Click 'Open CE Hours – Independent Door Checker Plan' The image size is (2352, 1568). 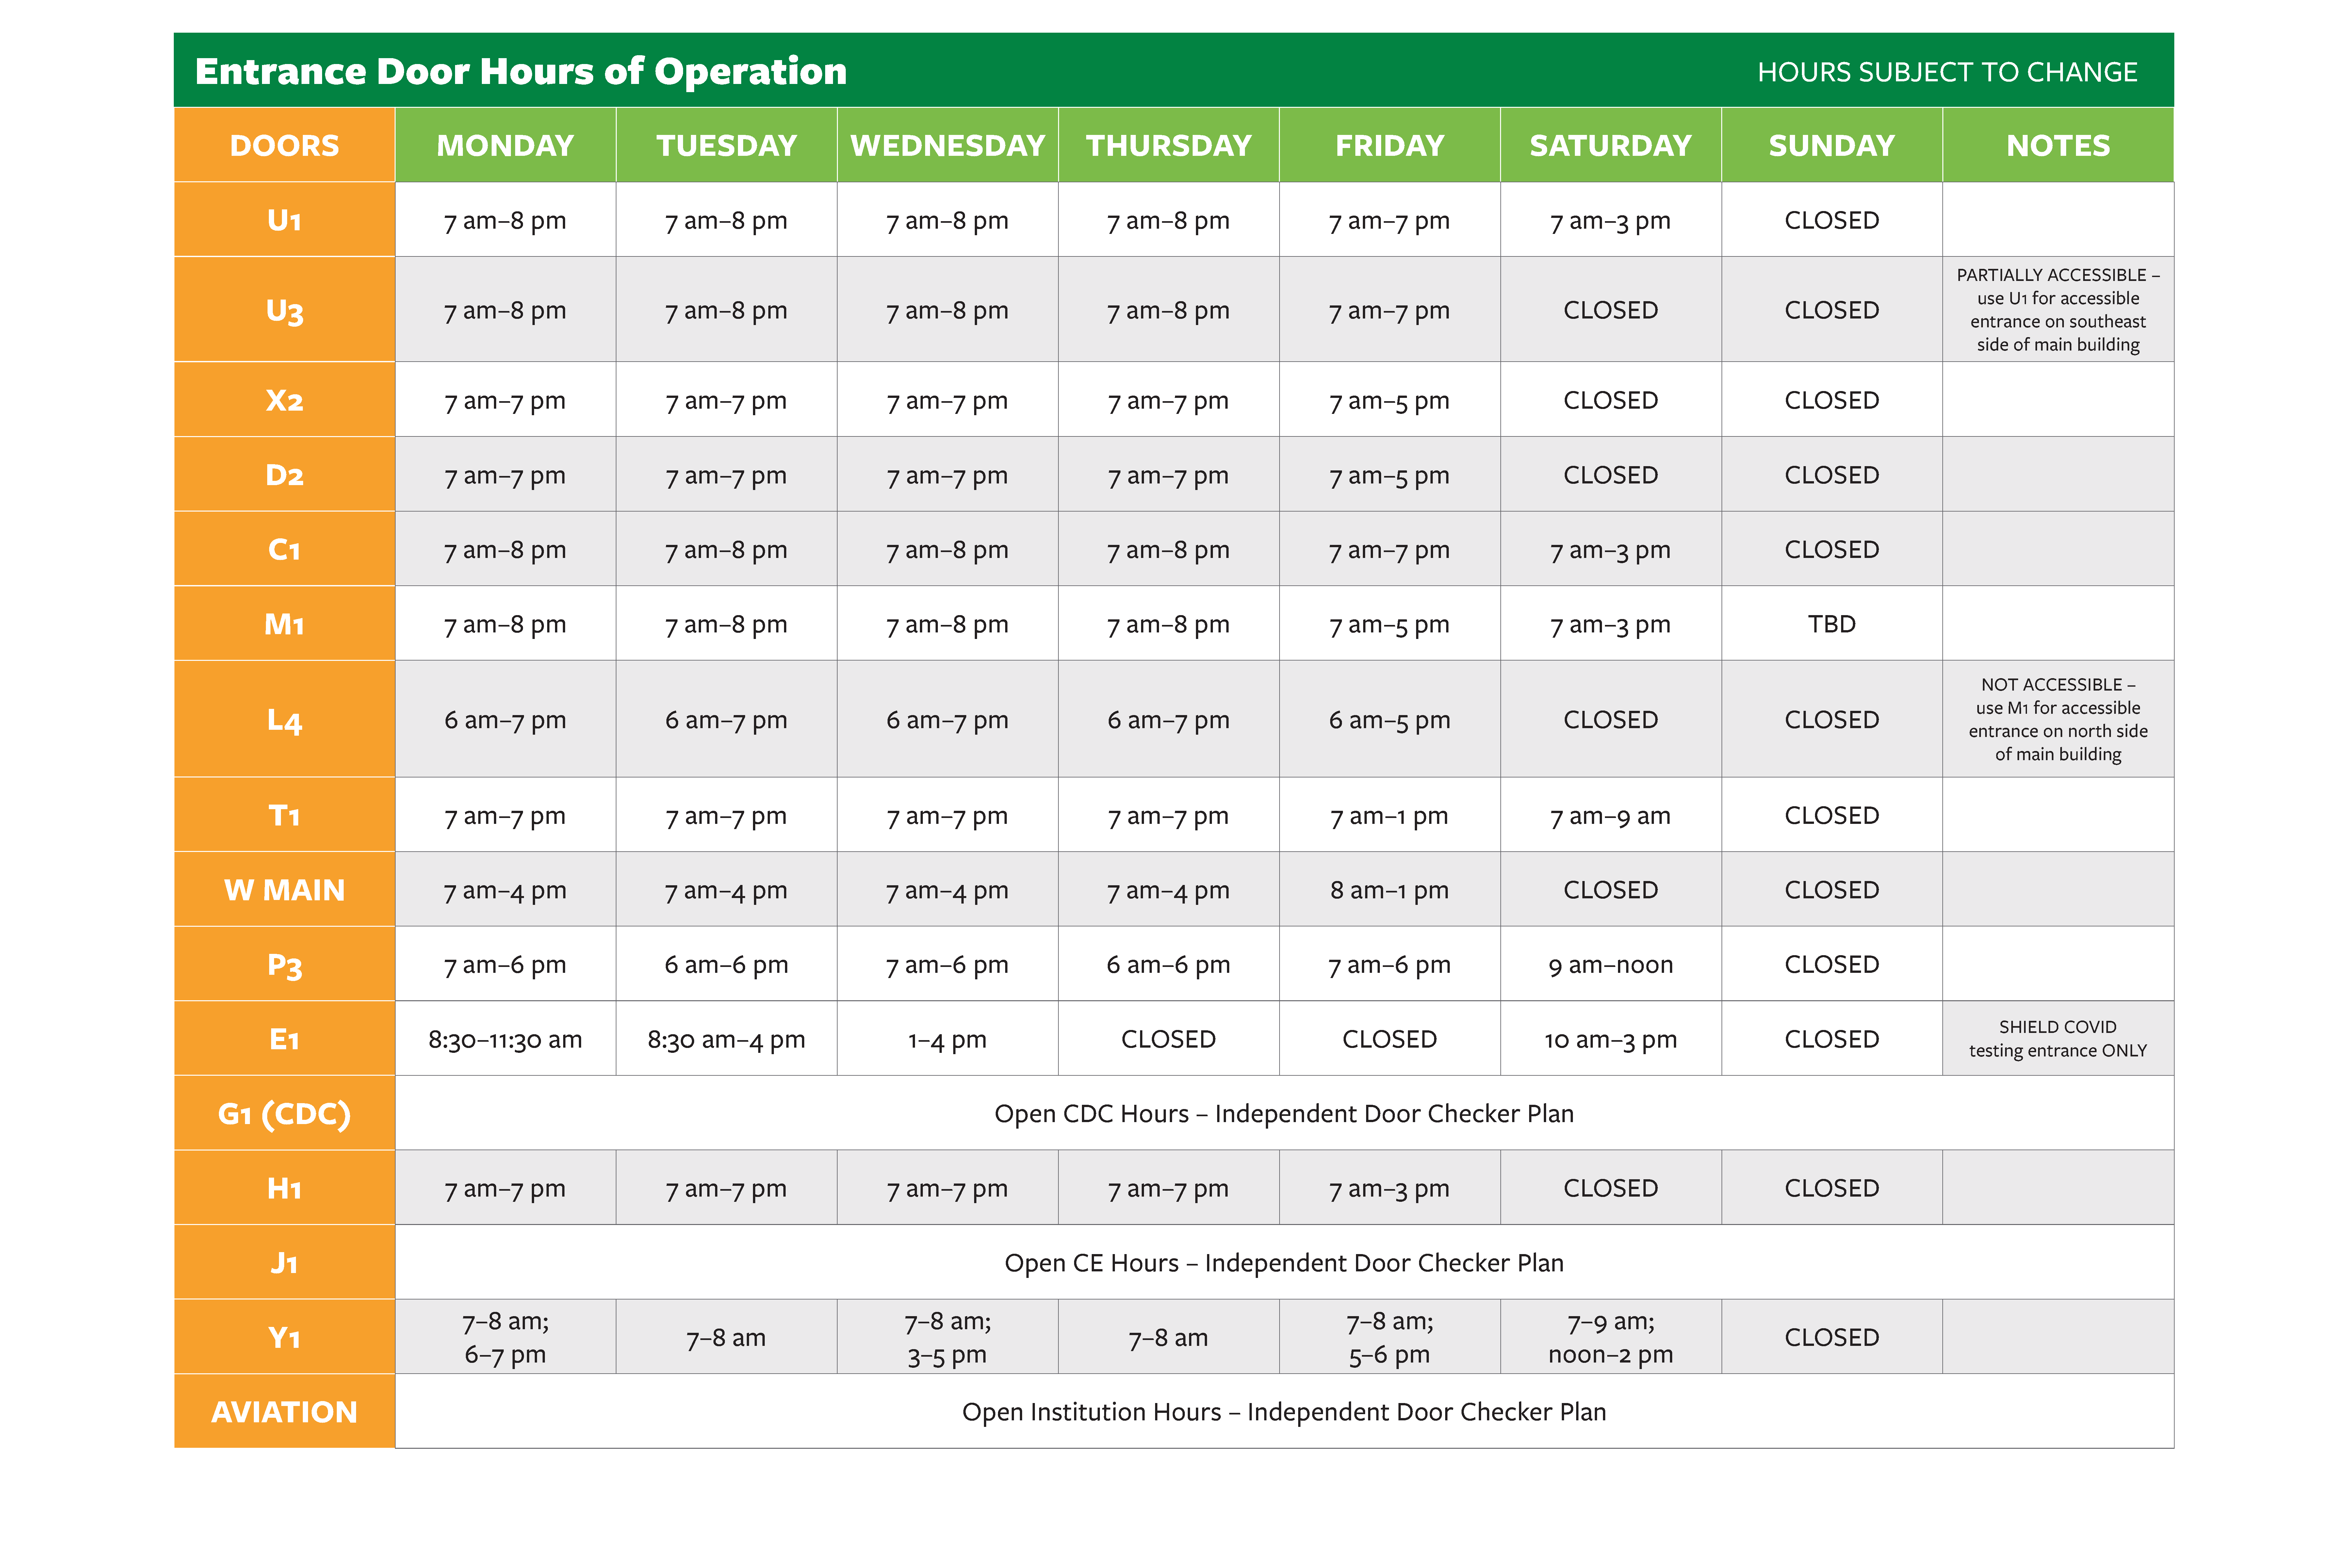1284,1262
